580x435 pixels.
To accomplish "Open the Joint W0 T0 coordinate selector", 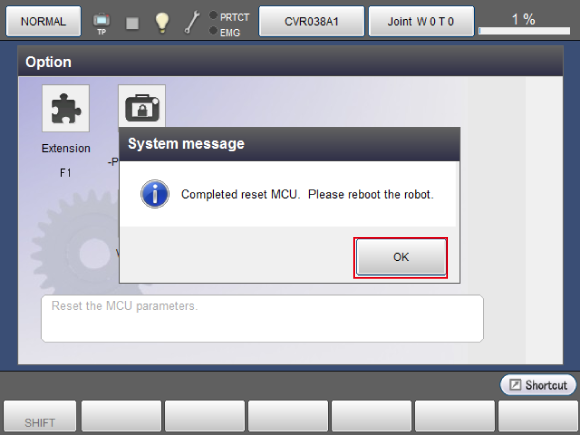I will (x=421, y=21).
